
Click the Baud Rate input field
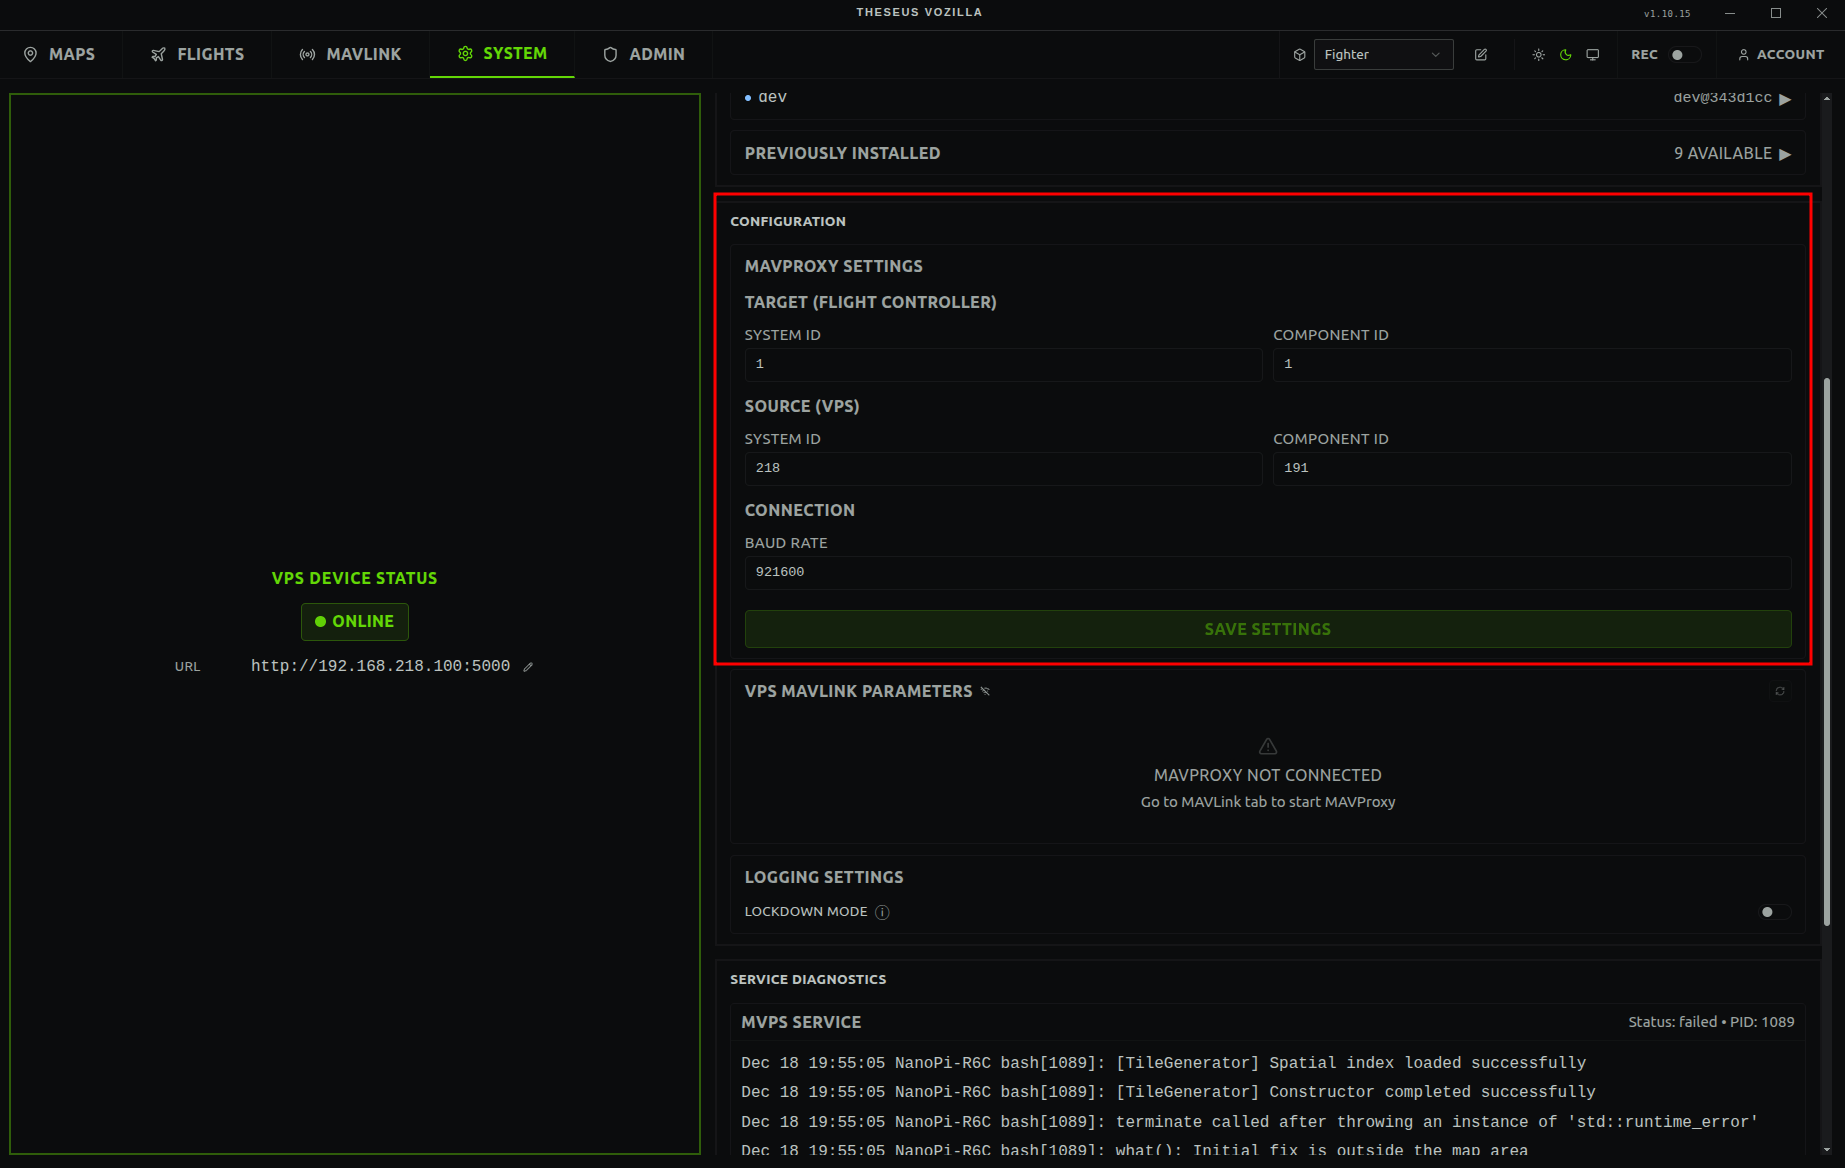click(1267, 572)
